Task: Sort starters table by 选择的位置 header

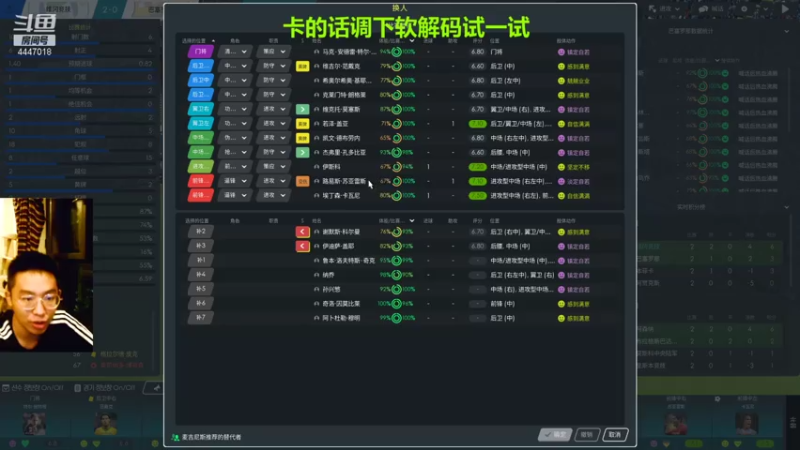Action: click(x=195, y=41)
